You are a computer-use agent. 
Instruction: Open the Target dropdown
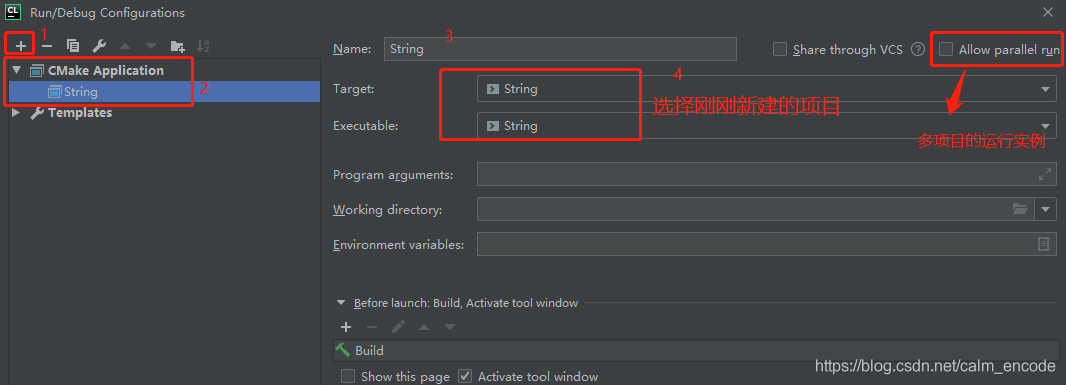pos(767,88)
